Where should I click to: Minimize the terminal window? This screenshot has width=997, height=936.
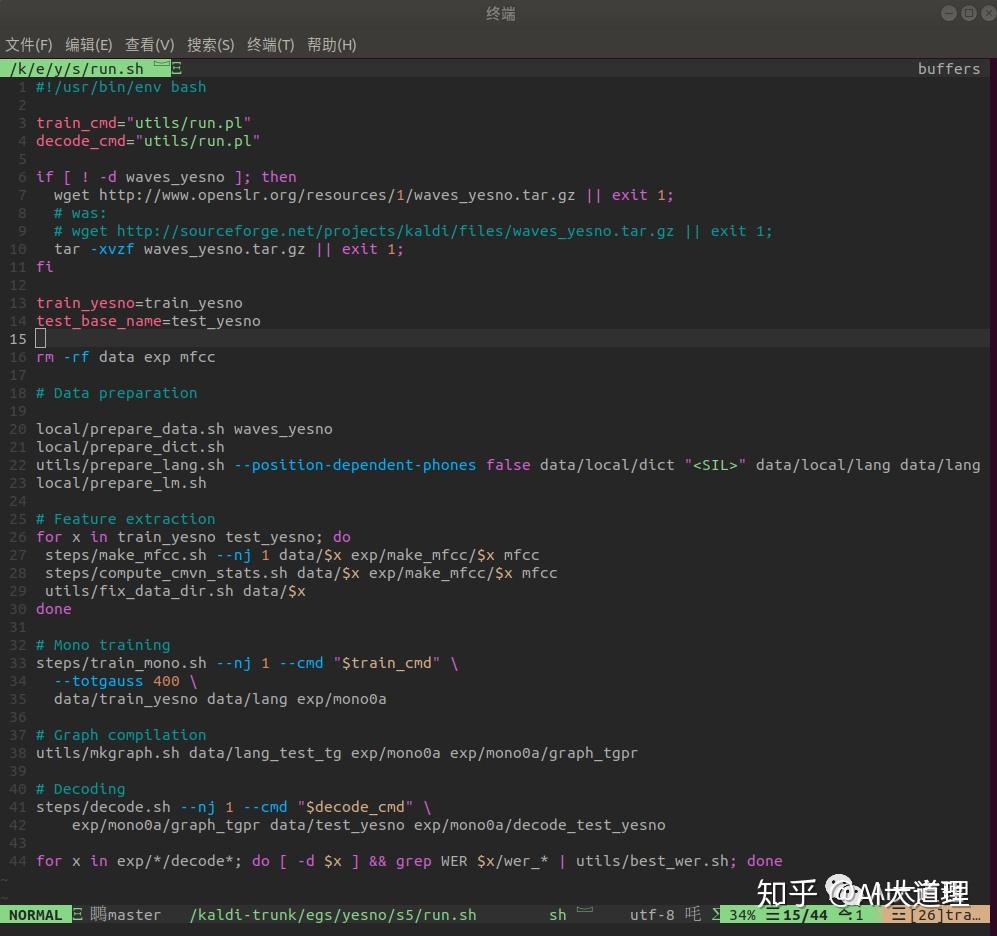[949, 13]
